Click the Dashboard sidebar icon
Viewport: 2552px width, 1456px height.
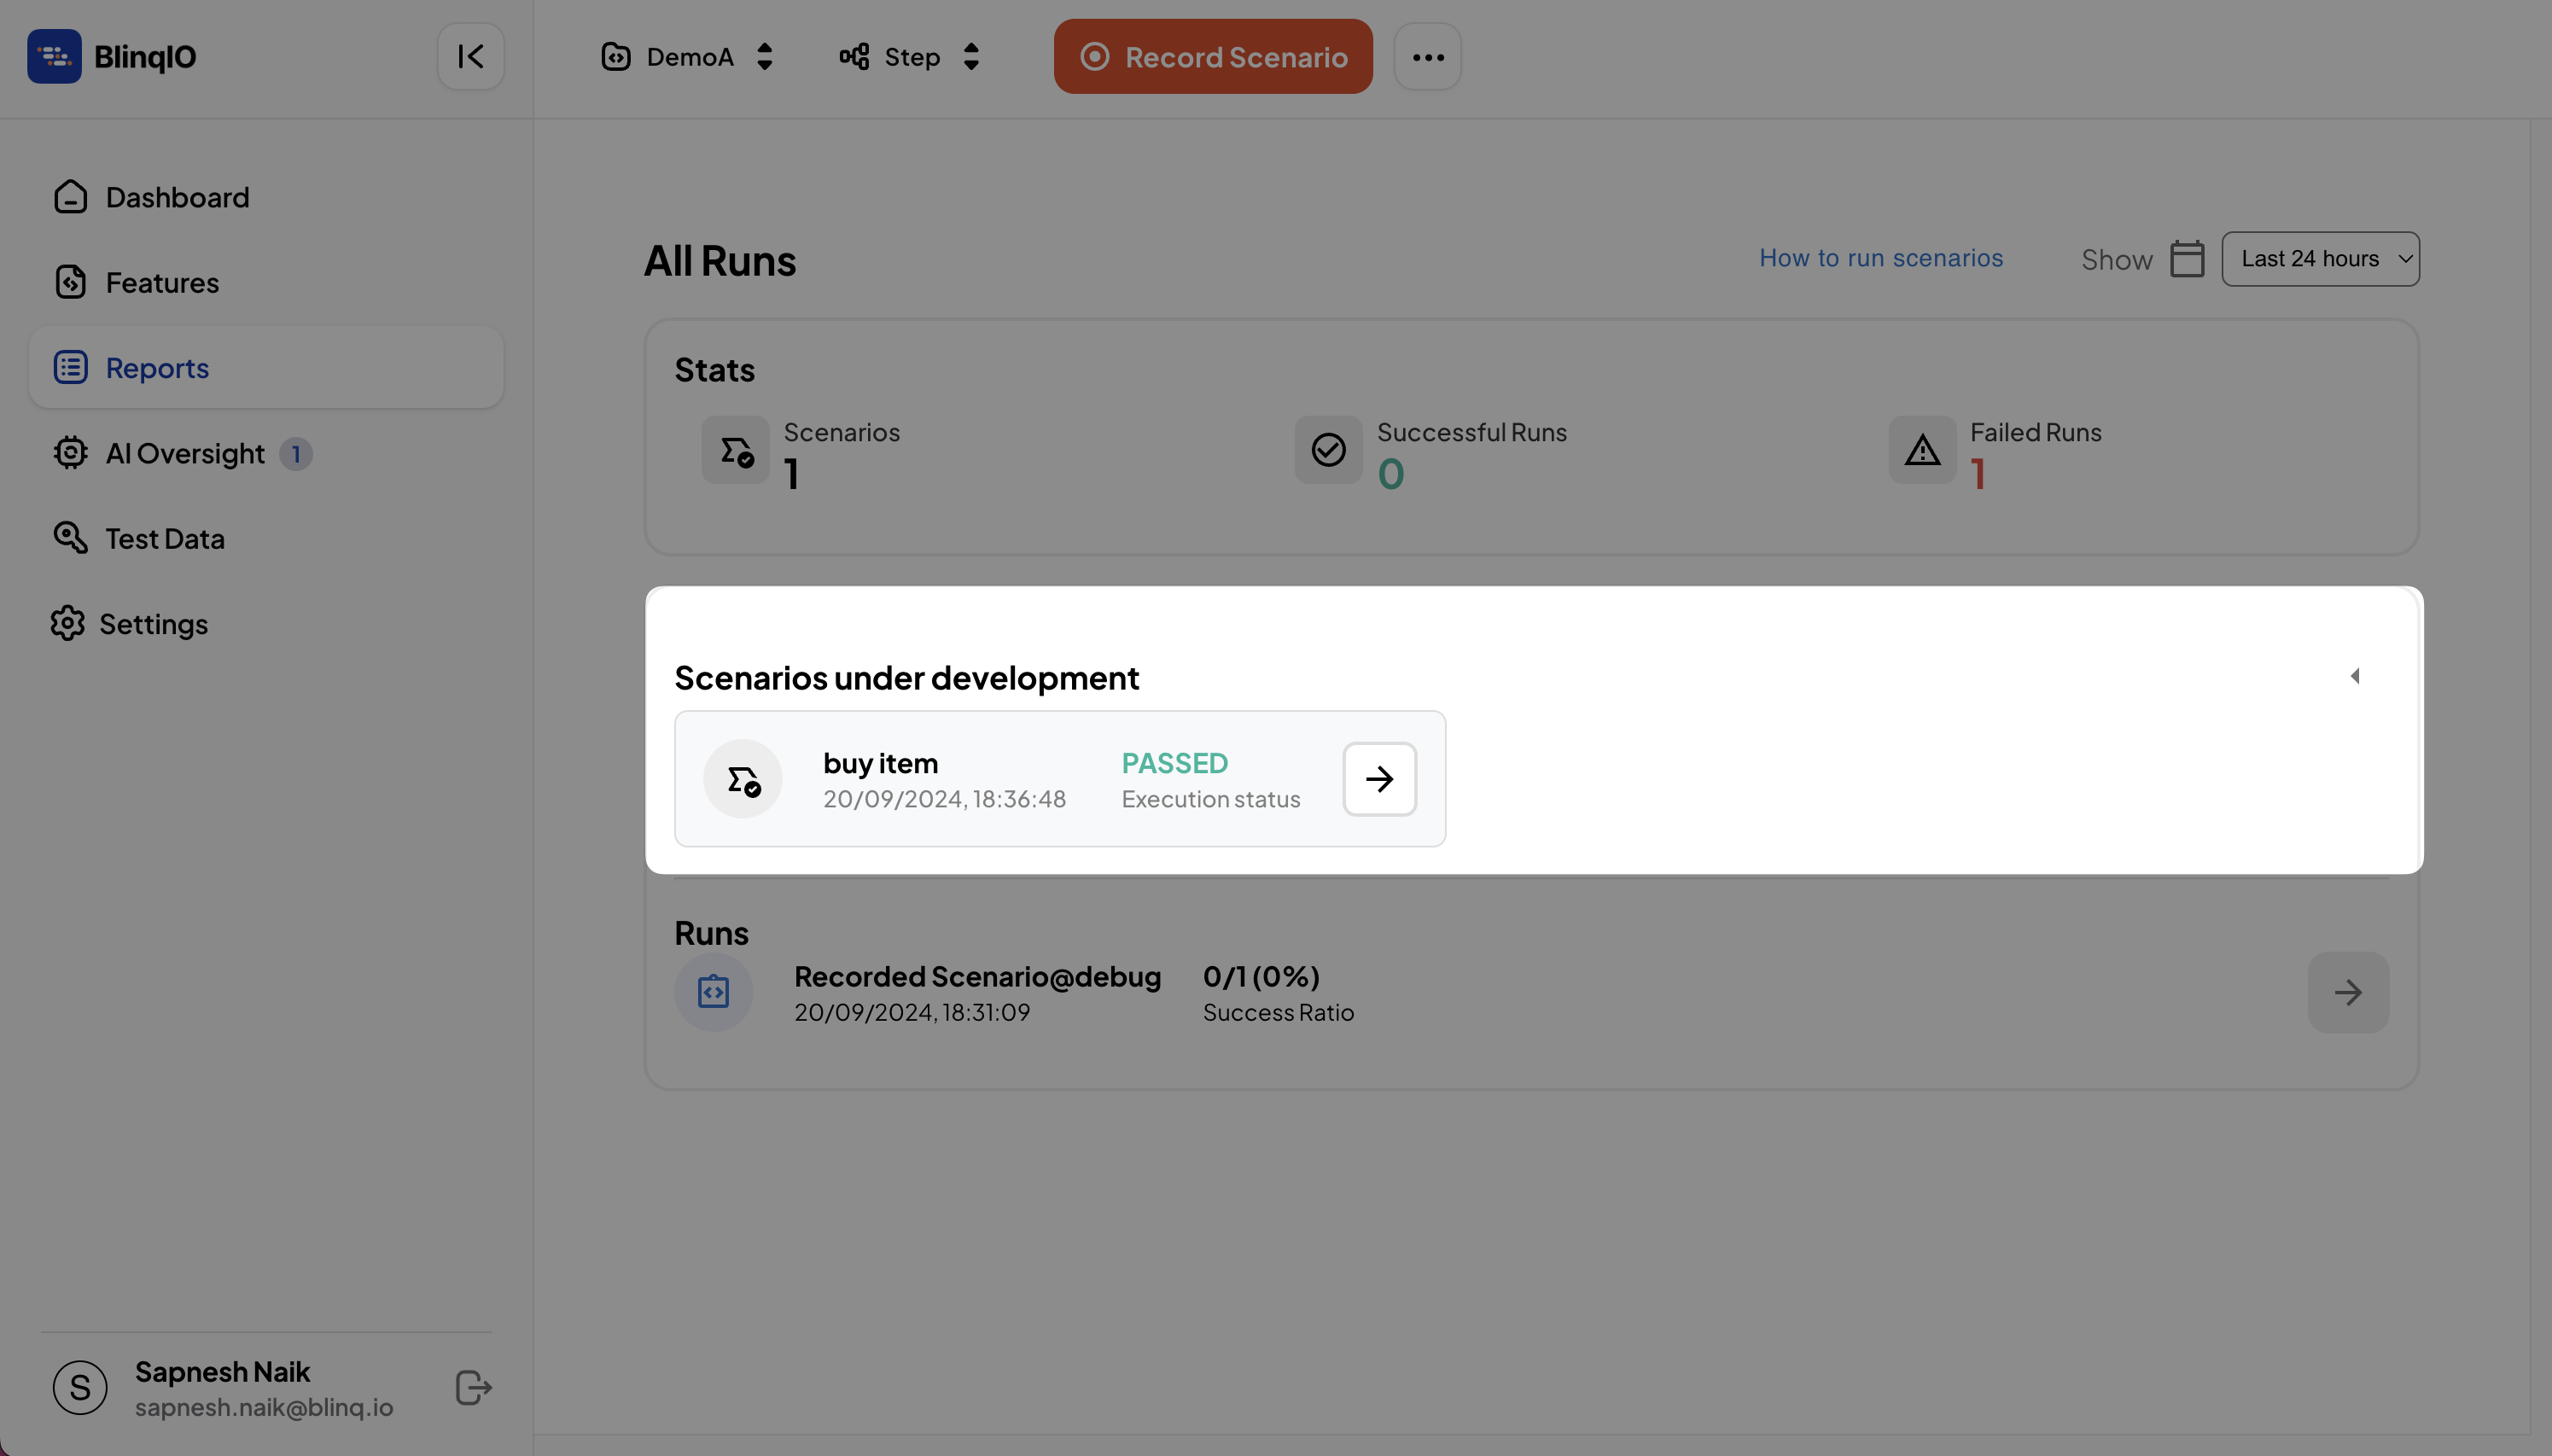coord(70,195)
